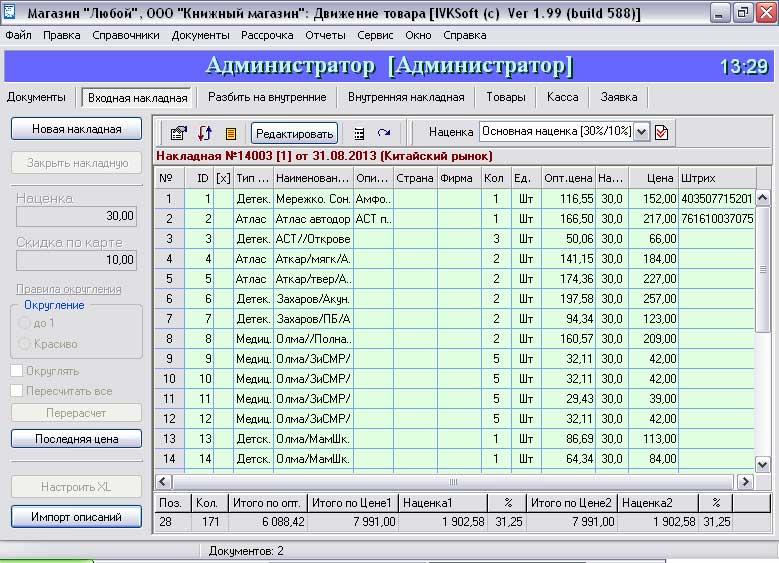Click the Новая накладная button
This screenshot has width=779, height=563.
pos(77,129)
